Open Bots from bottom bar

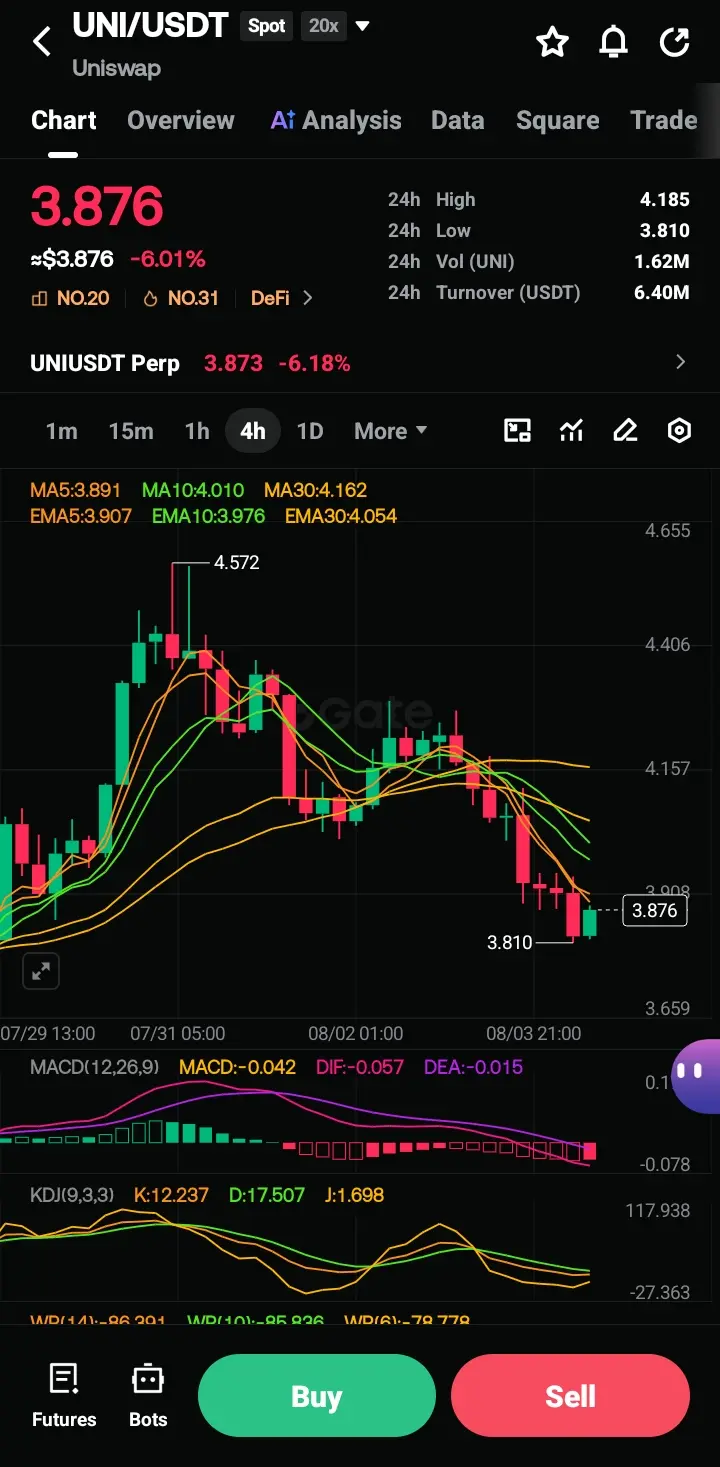[x=148, y=1396]
